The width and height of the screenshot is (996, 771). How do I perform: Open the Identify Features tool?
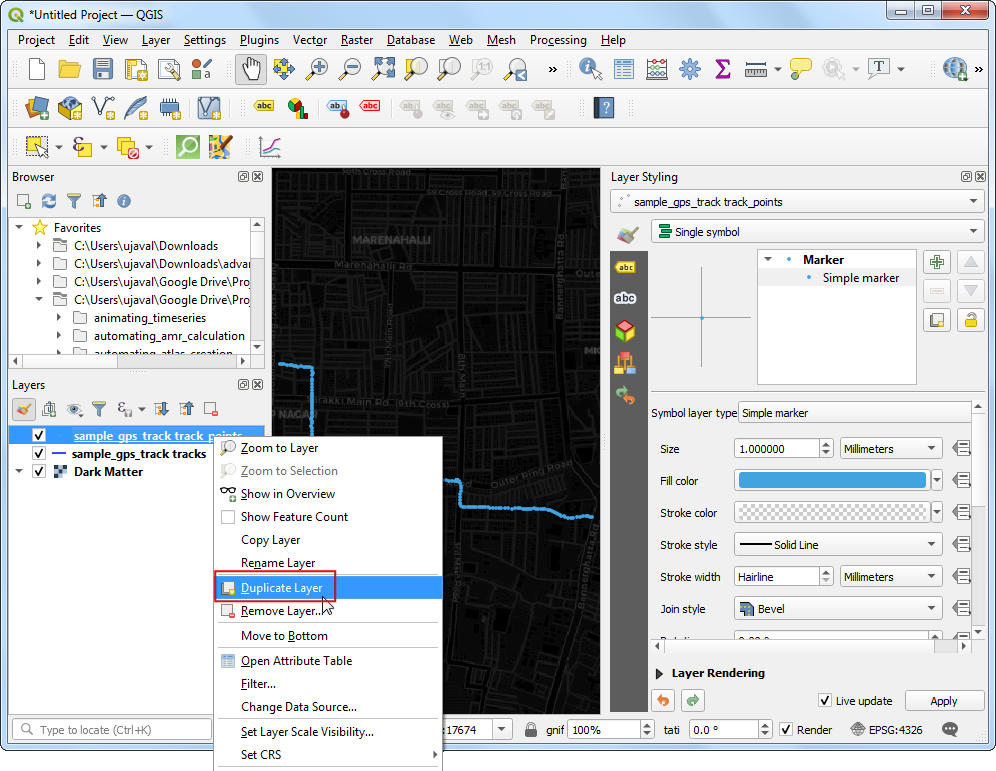[x=590, y=69]
